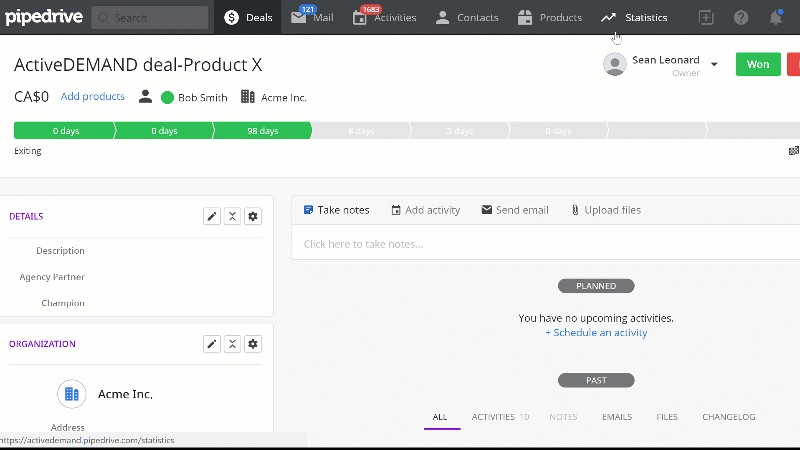This screenshot has height=450, width=800.
Task: Focus the Search field
Action: click(149, 18)
